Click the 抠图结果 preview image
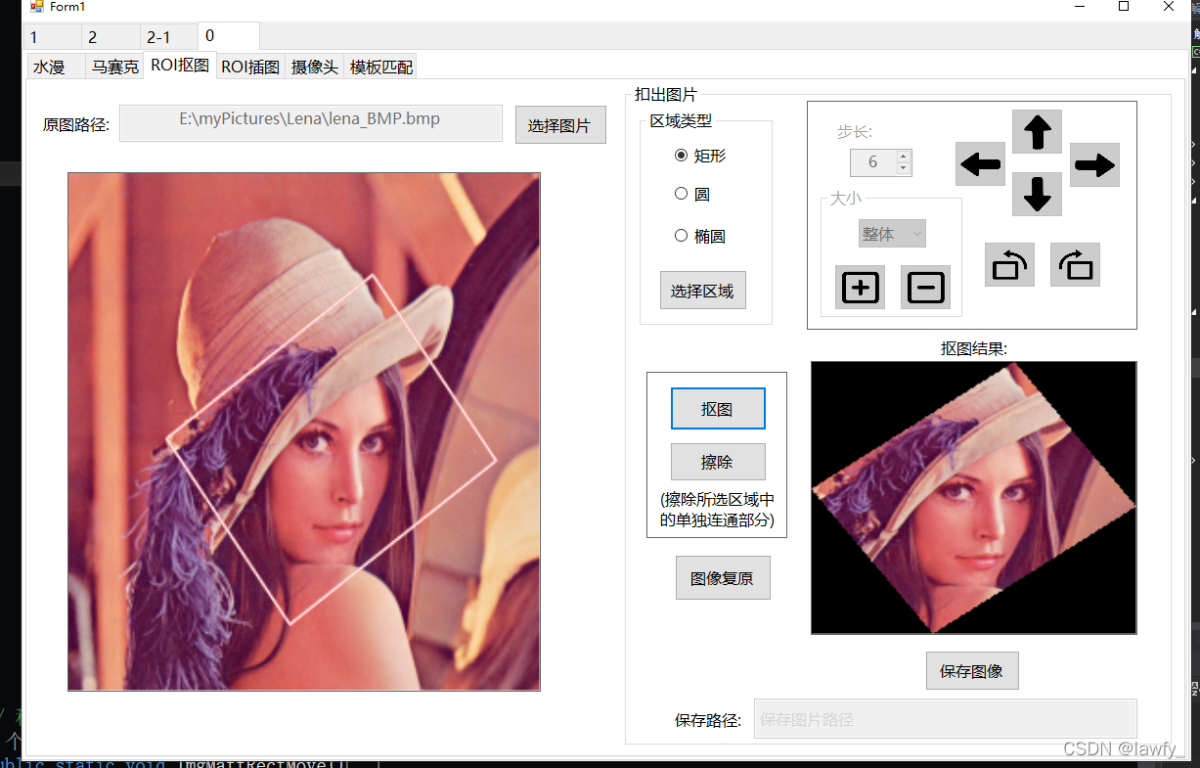Screen dimensions: 1200x768 tap(973, 497)
